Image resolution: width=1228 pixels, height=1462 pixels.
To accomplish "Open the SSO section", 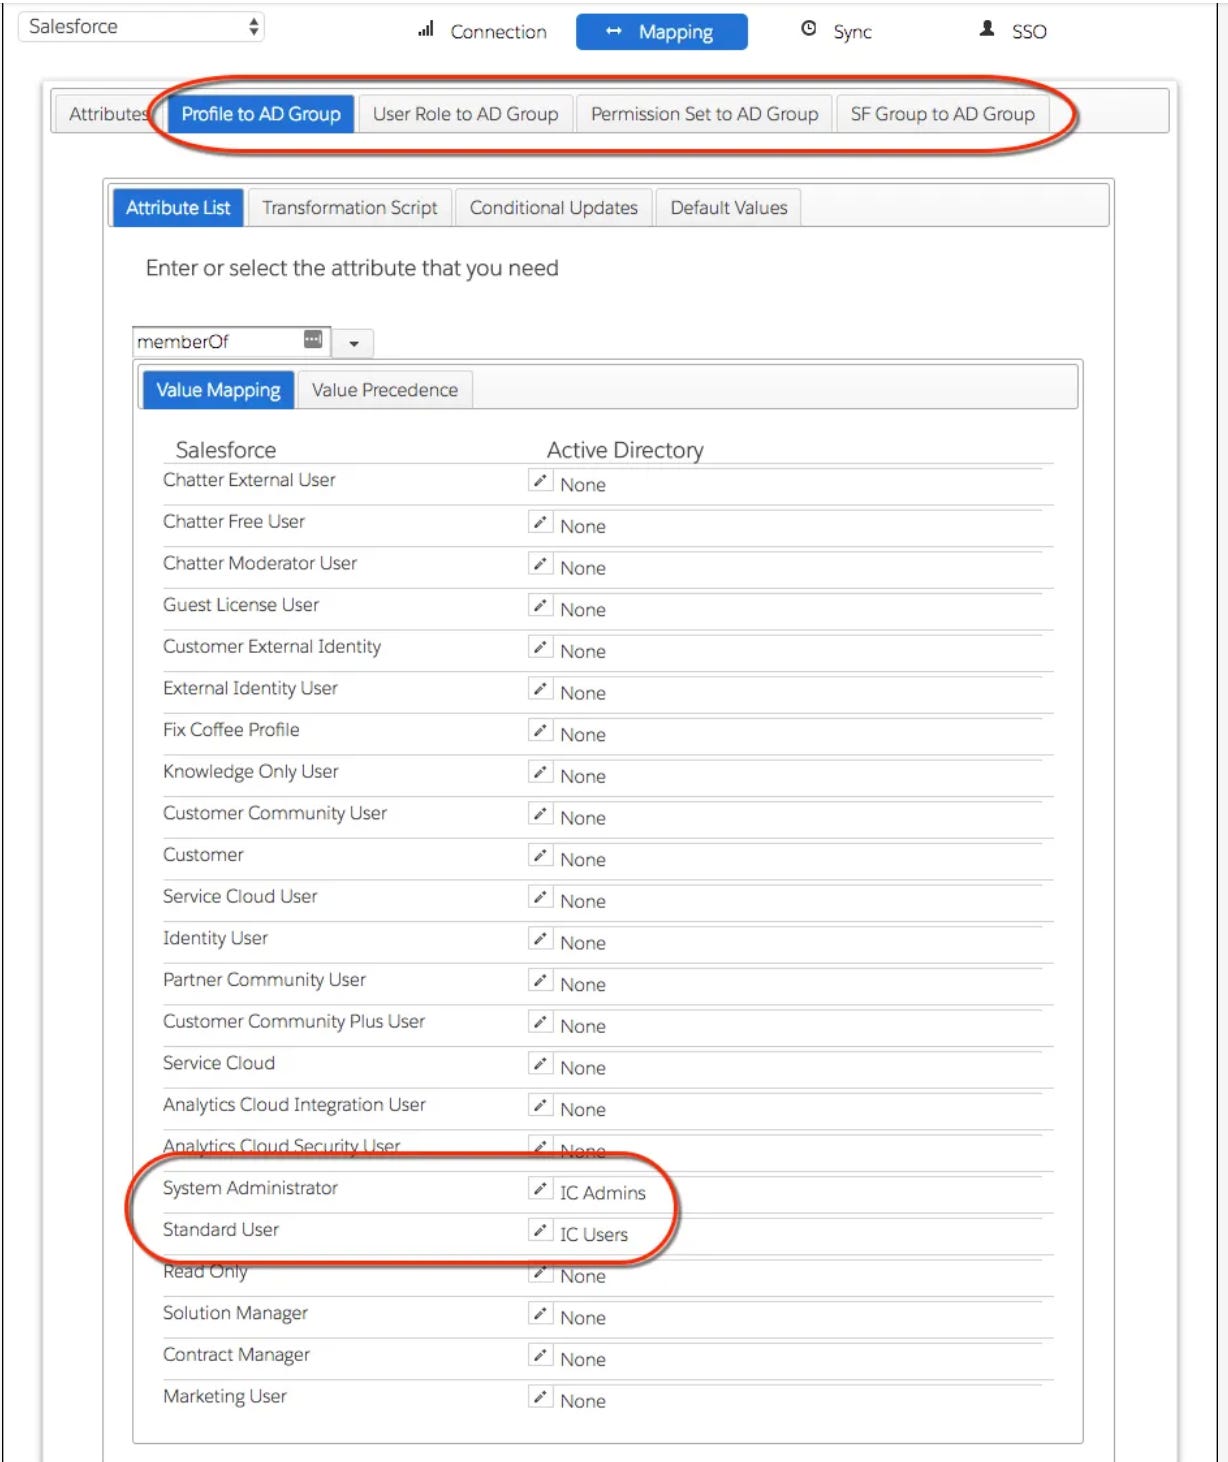I will pyautogui.click(x=1014, y=32).
